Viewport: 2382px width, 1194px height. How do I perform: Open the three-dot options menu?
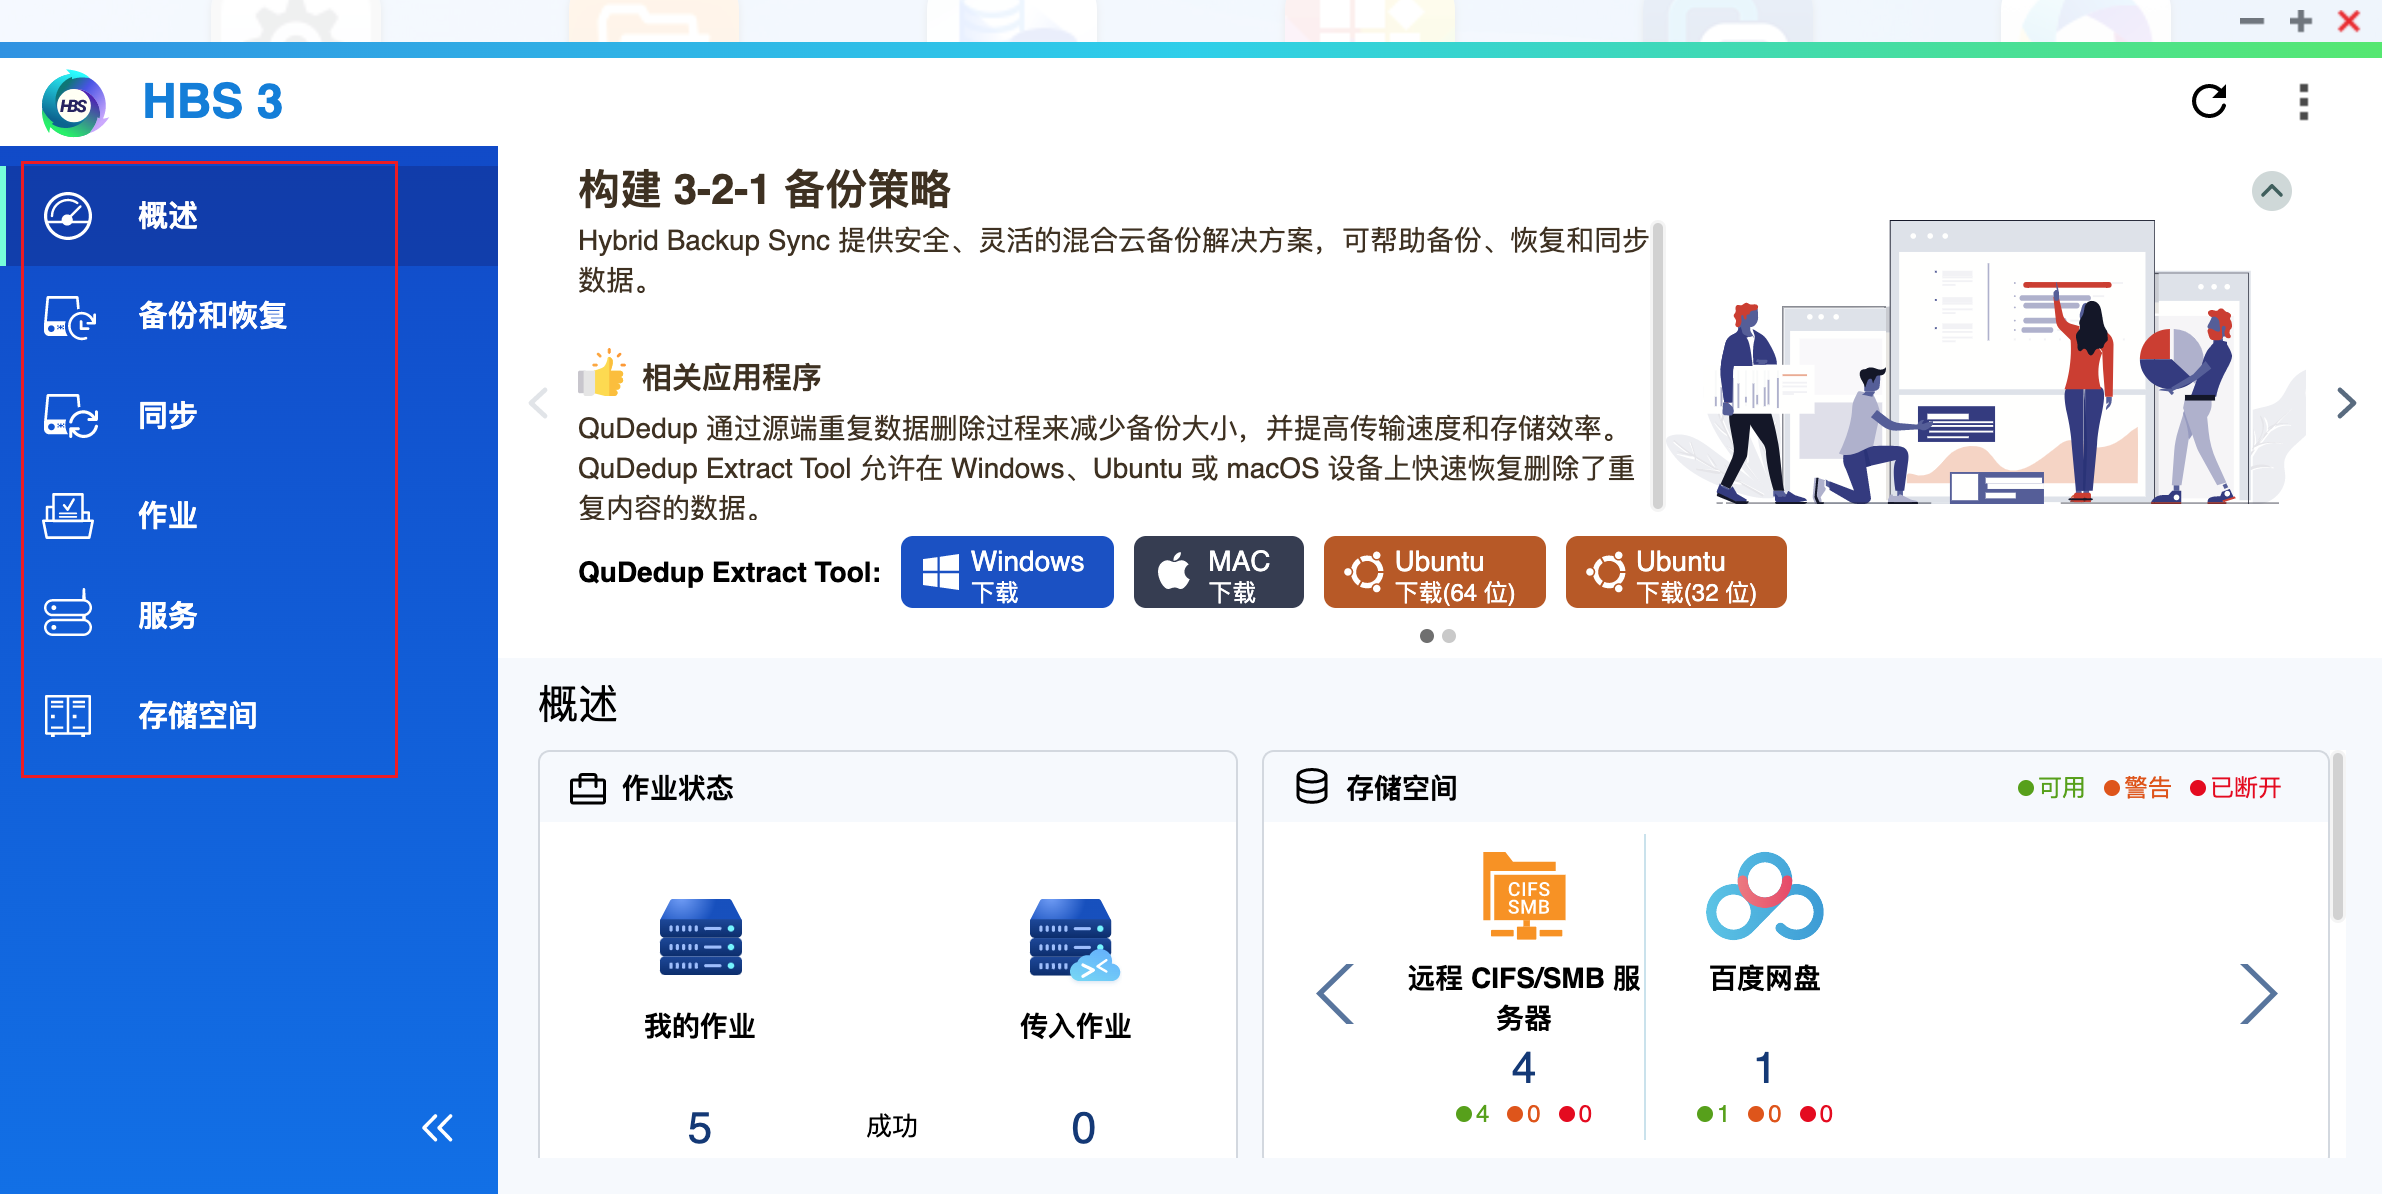2304,101
